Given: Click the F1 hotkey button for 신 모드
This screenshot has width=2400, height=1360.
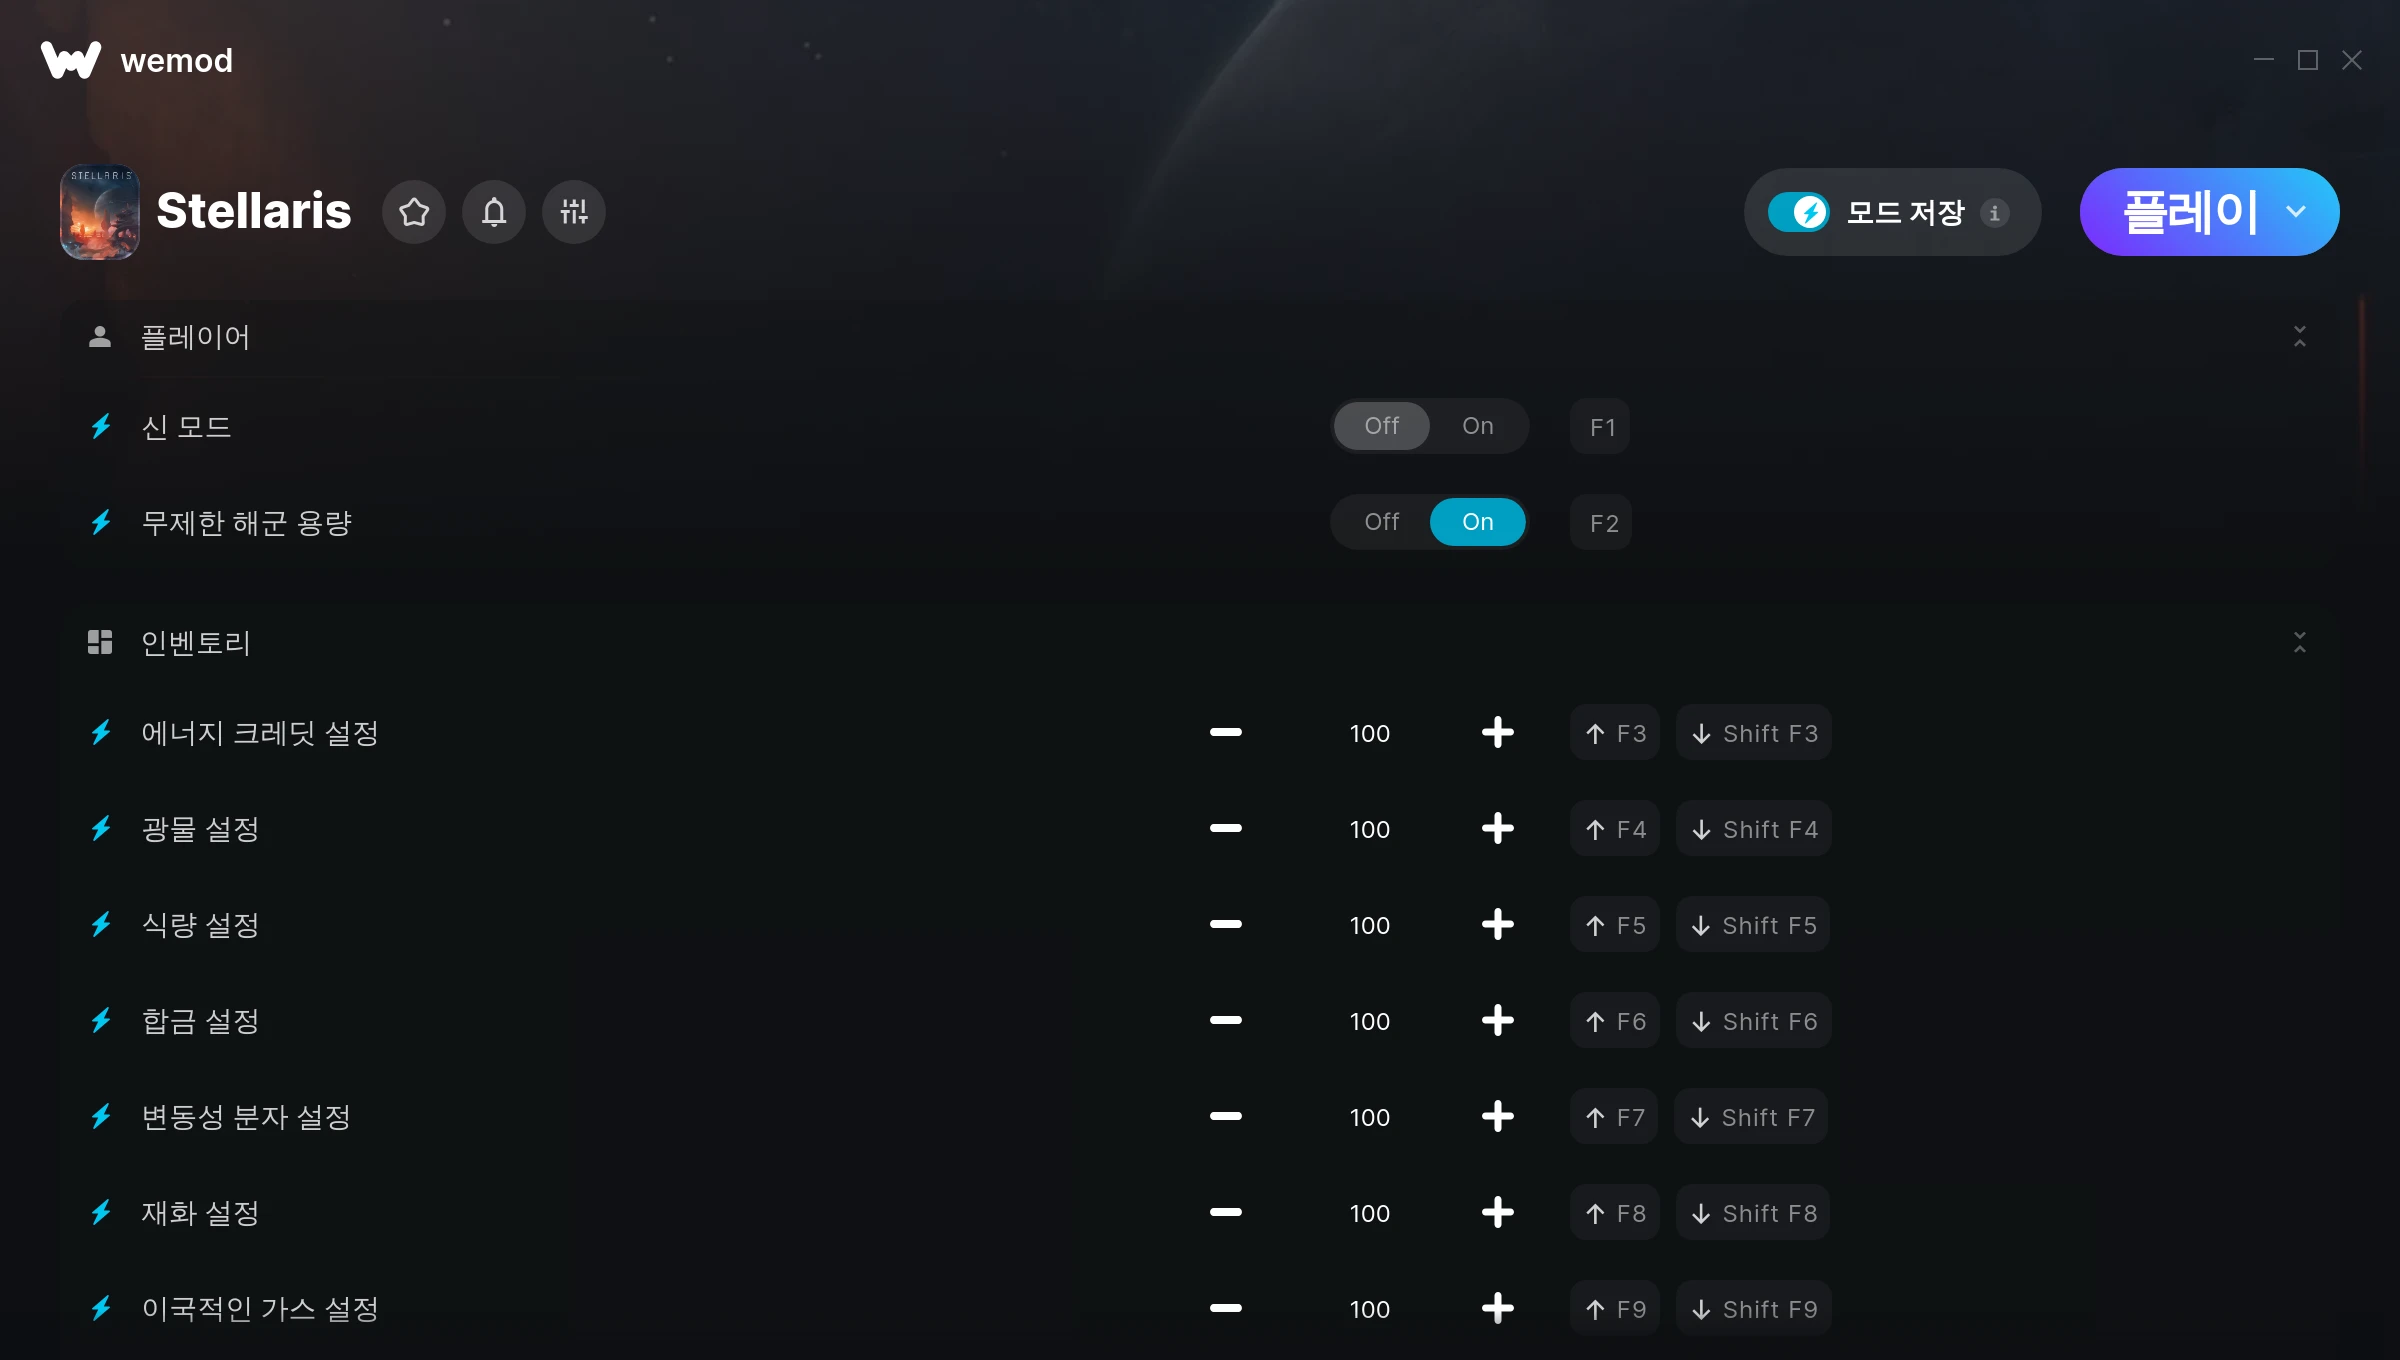Looking at the screenshot, I should tap(1601, 427).
